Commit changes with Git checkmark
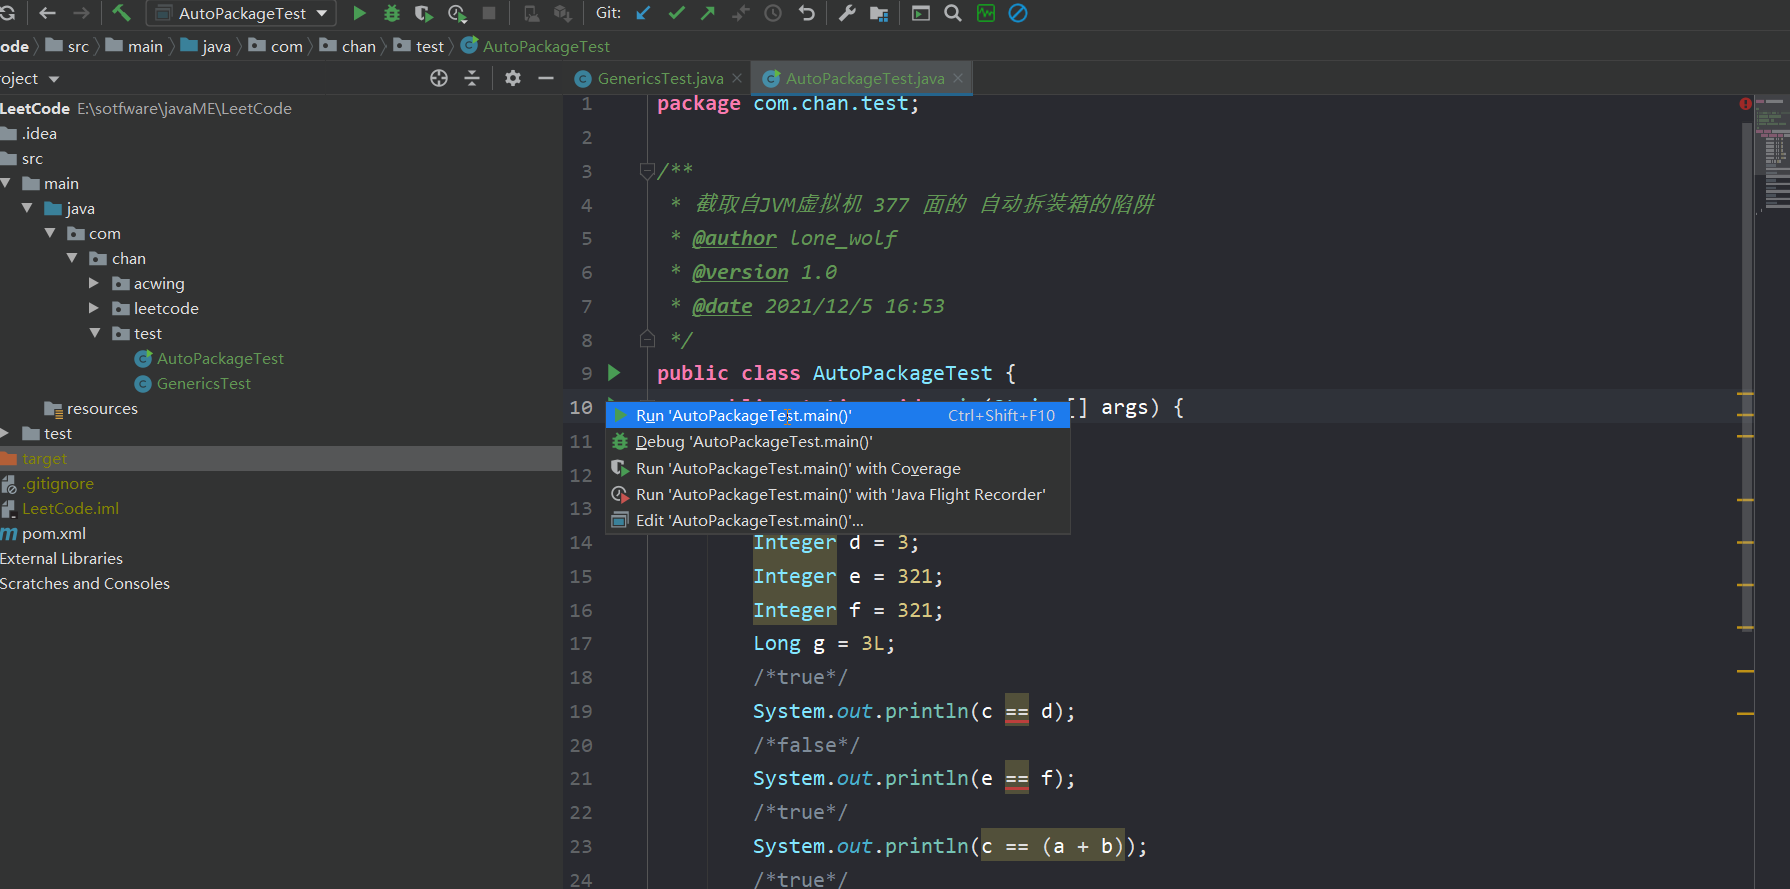This screenshot has width=1790, height=889. (676, 13)
